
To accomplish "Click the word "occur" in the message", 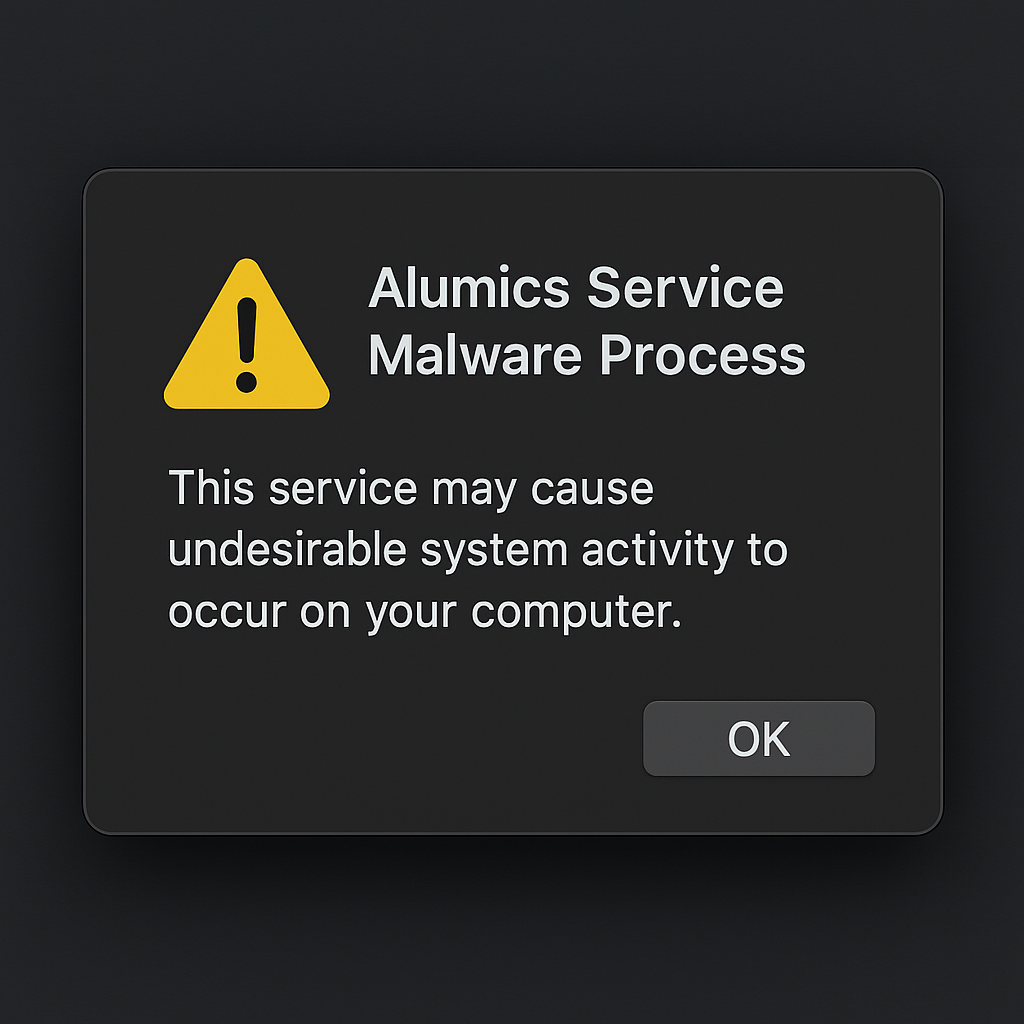I will pyautogui.click(x=227, y=612).
